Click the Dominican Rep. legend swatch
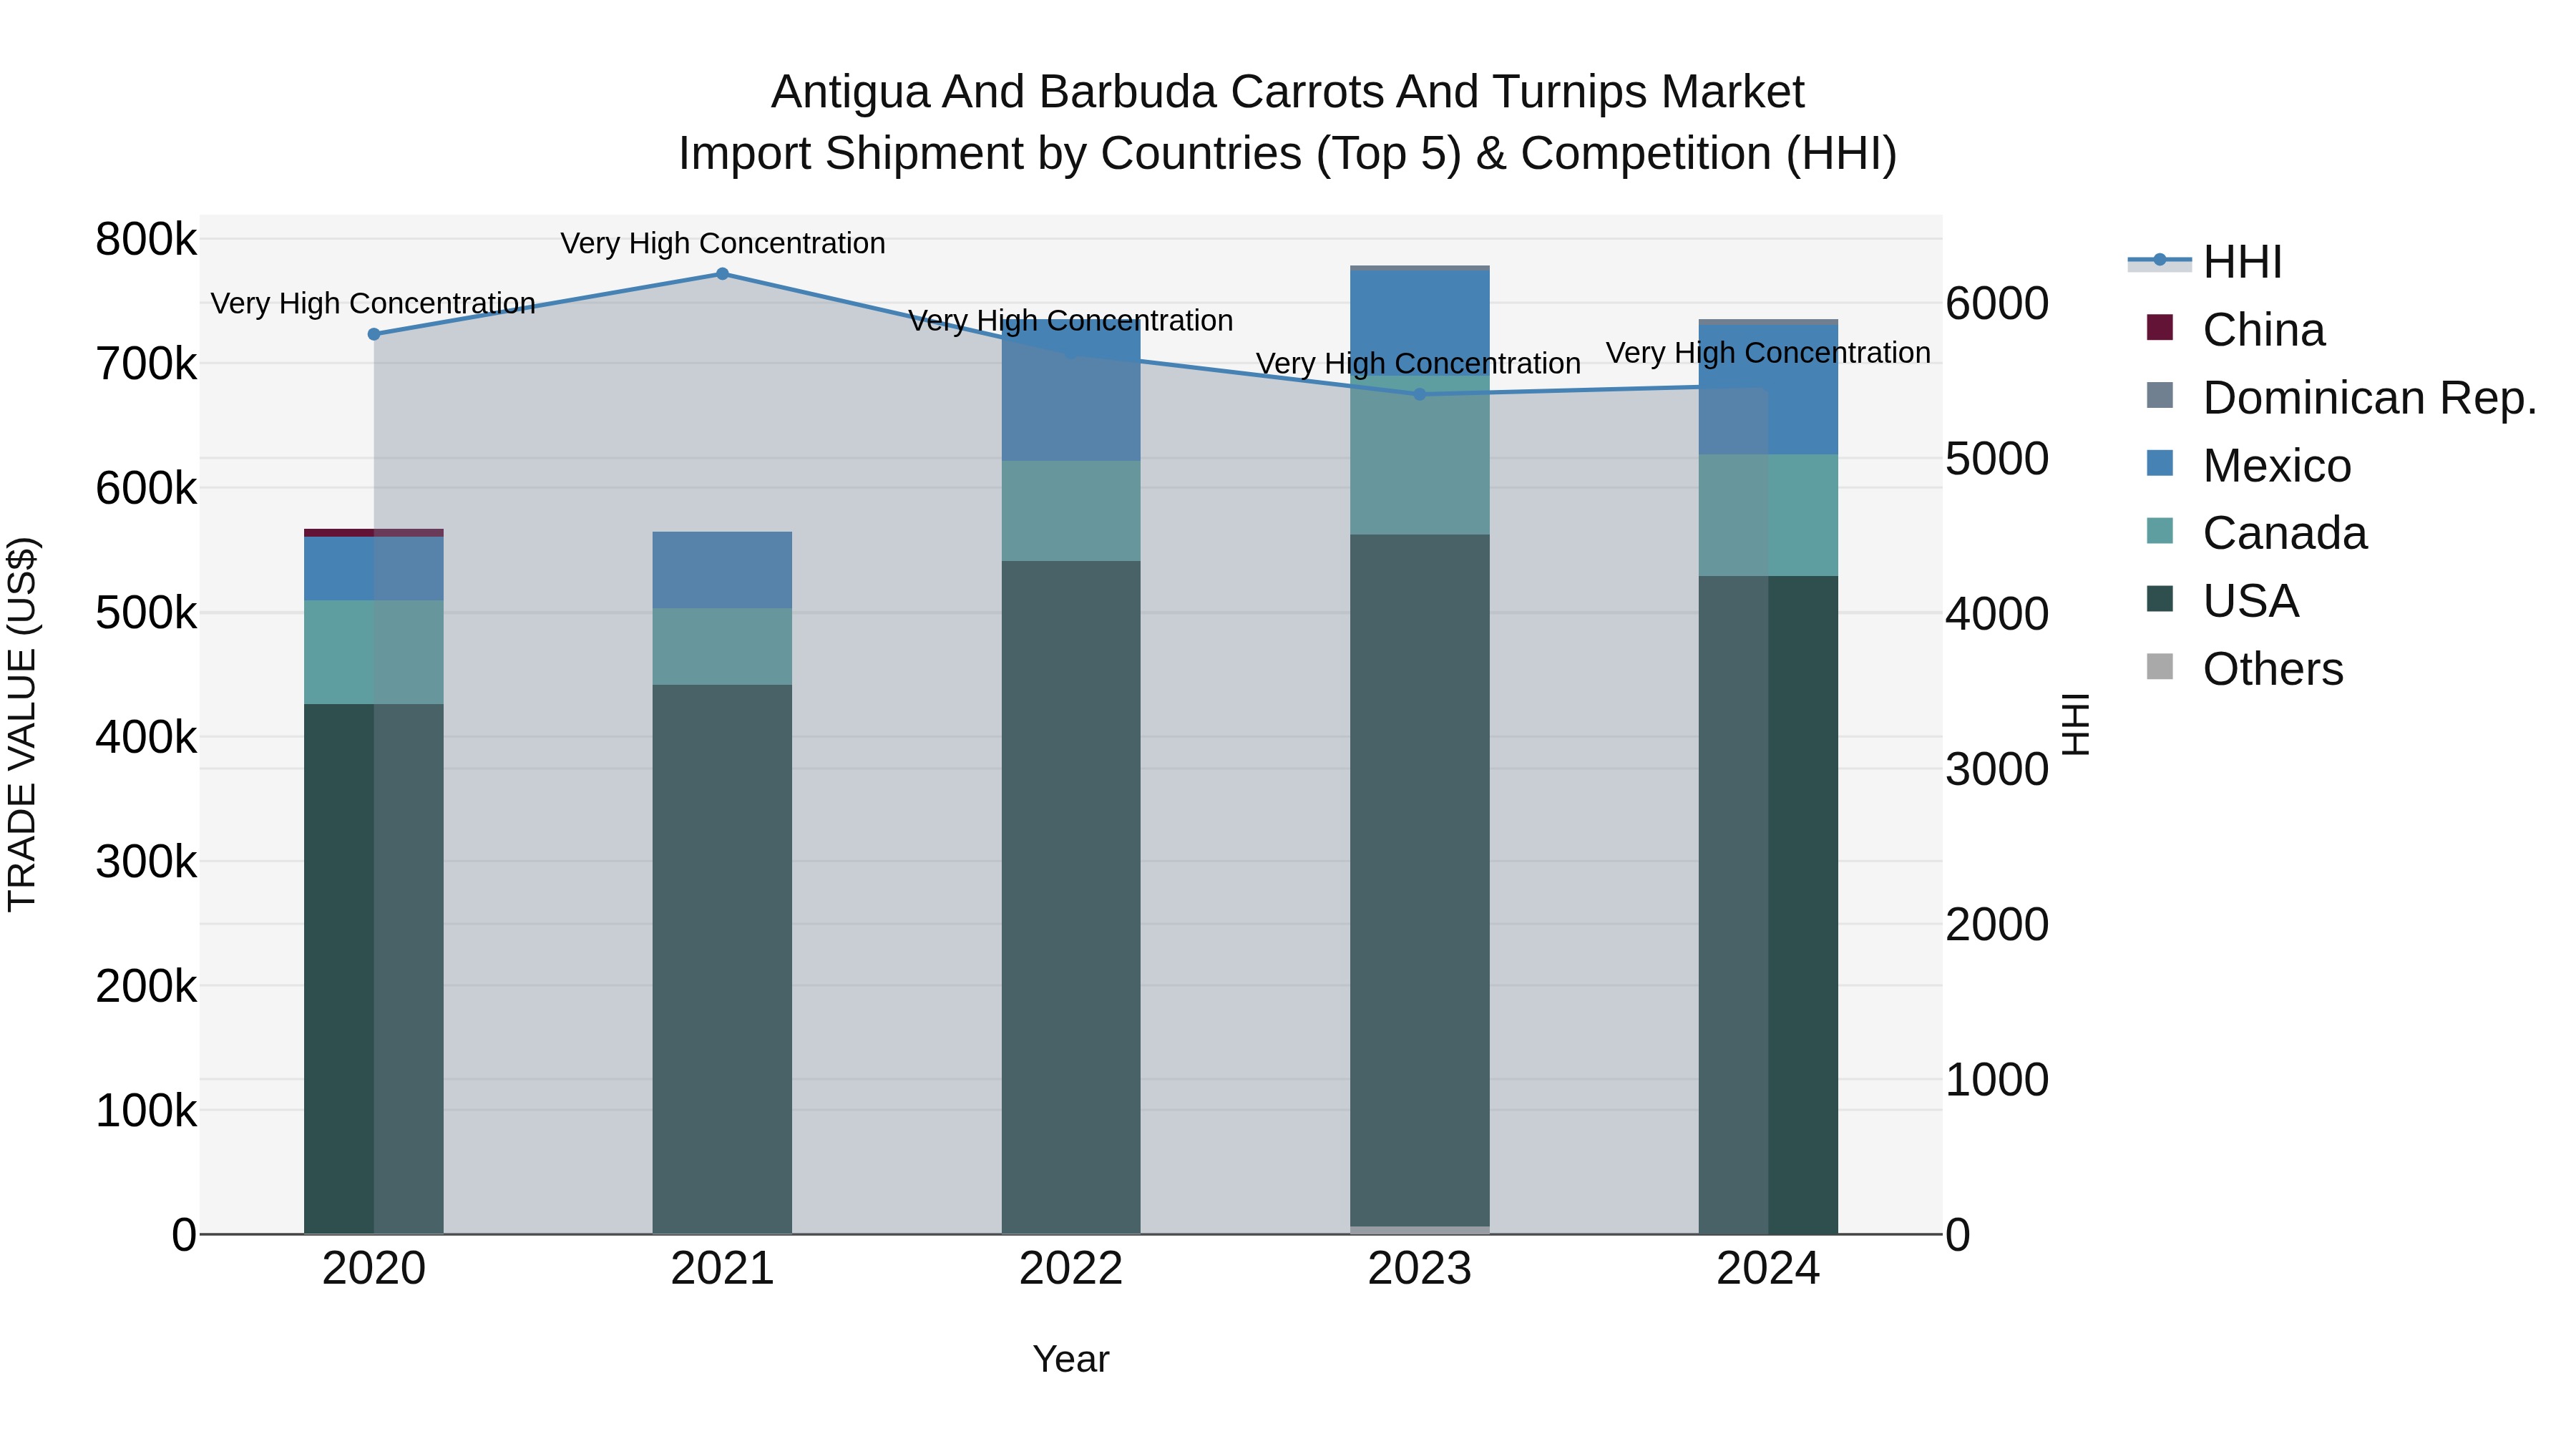 pos(2160,396)
